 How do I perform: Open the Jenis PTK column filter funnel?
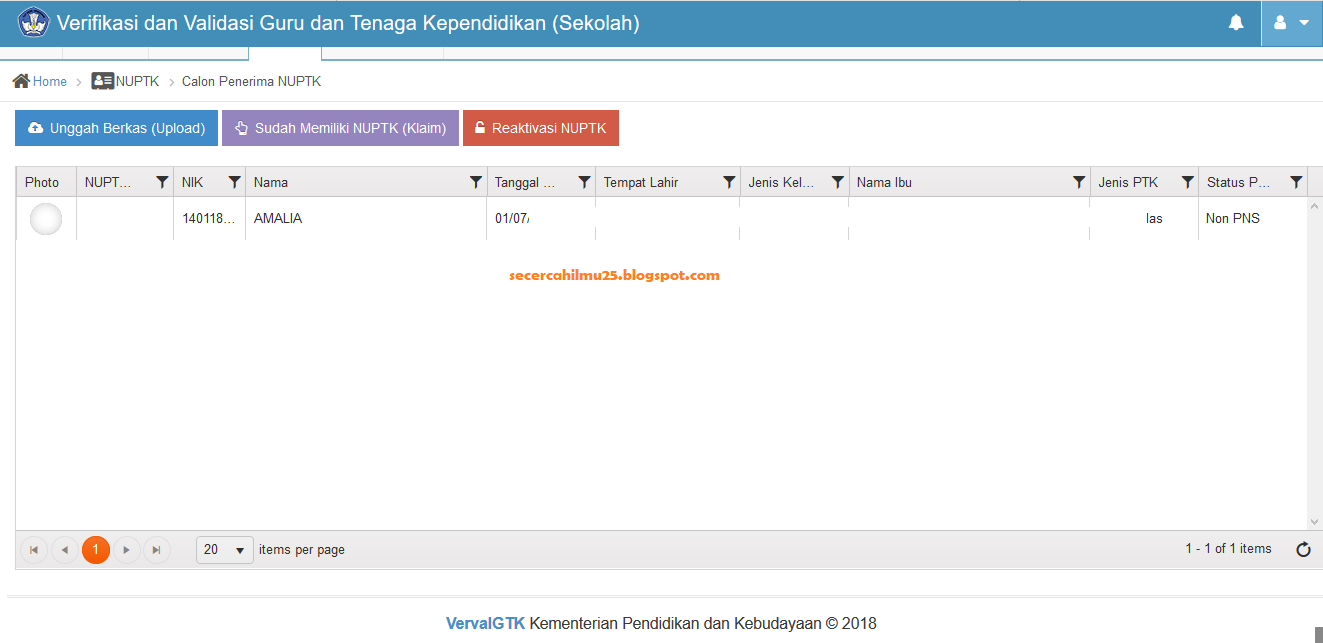(x=1187, y=182)
